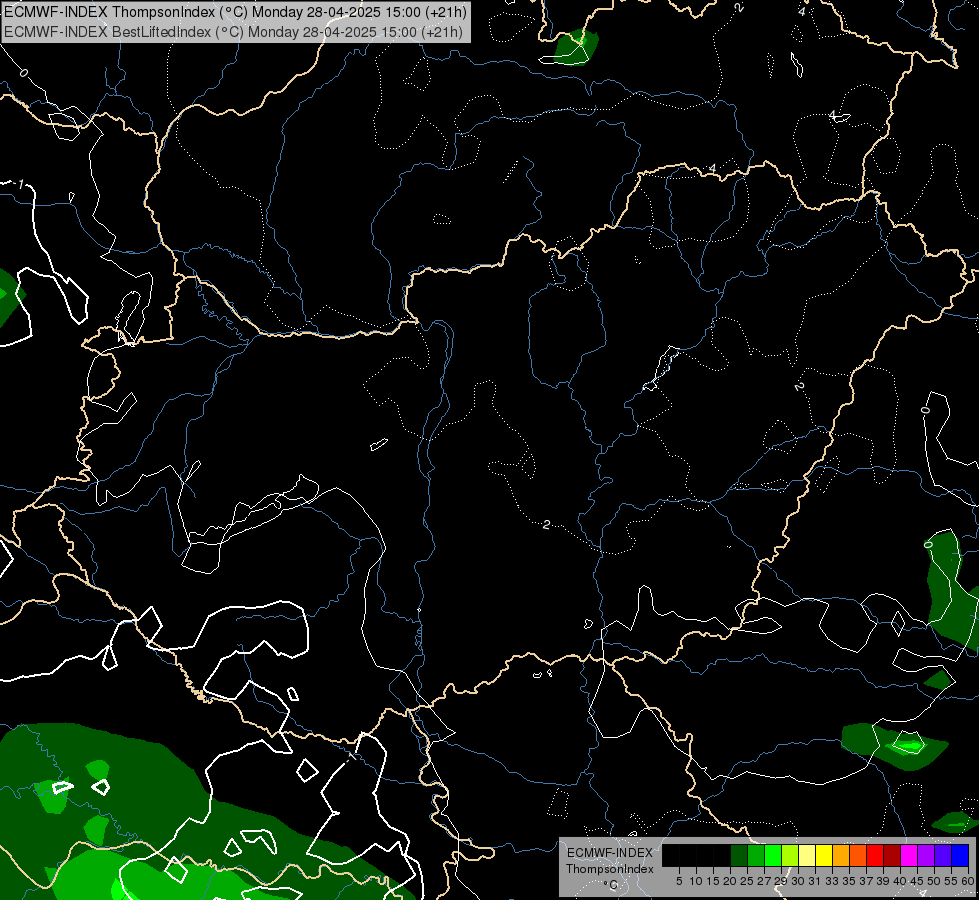The image size is (979, 900).
Task: Click the 'ThompsonIndex' label in the legend
Action: pos(610,869)
